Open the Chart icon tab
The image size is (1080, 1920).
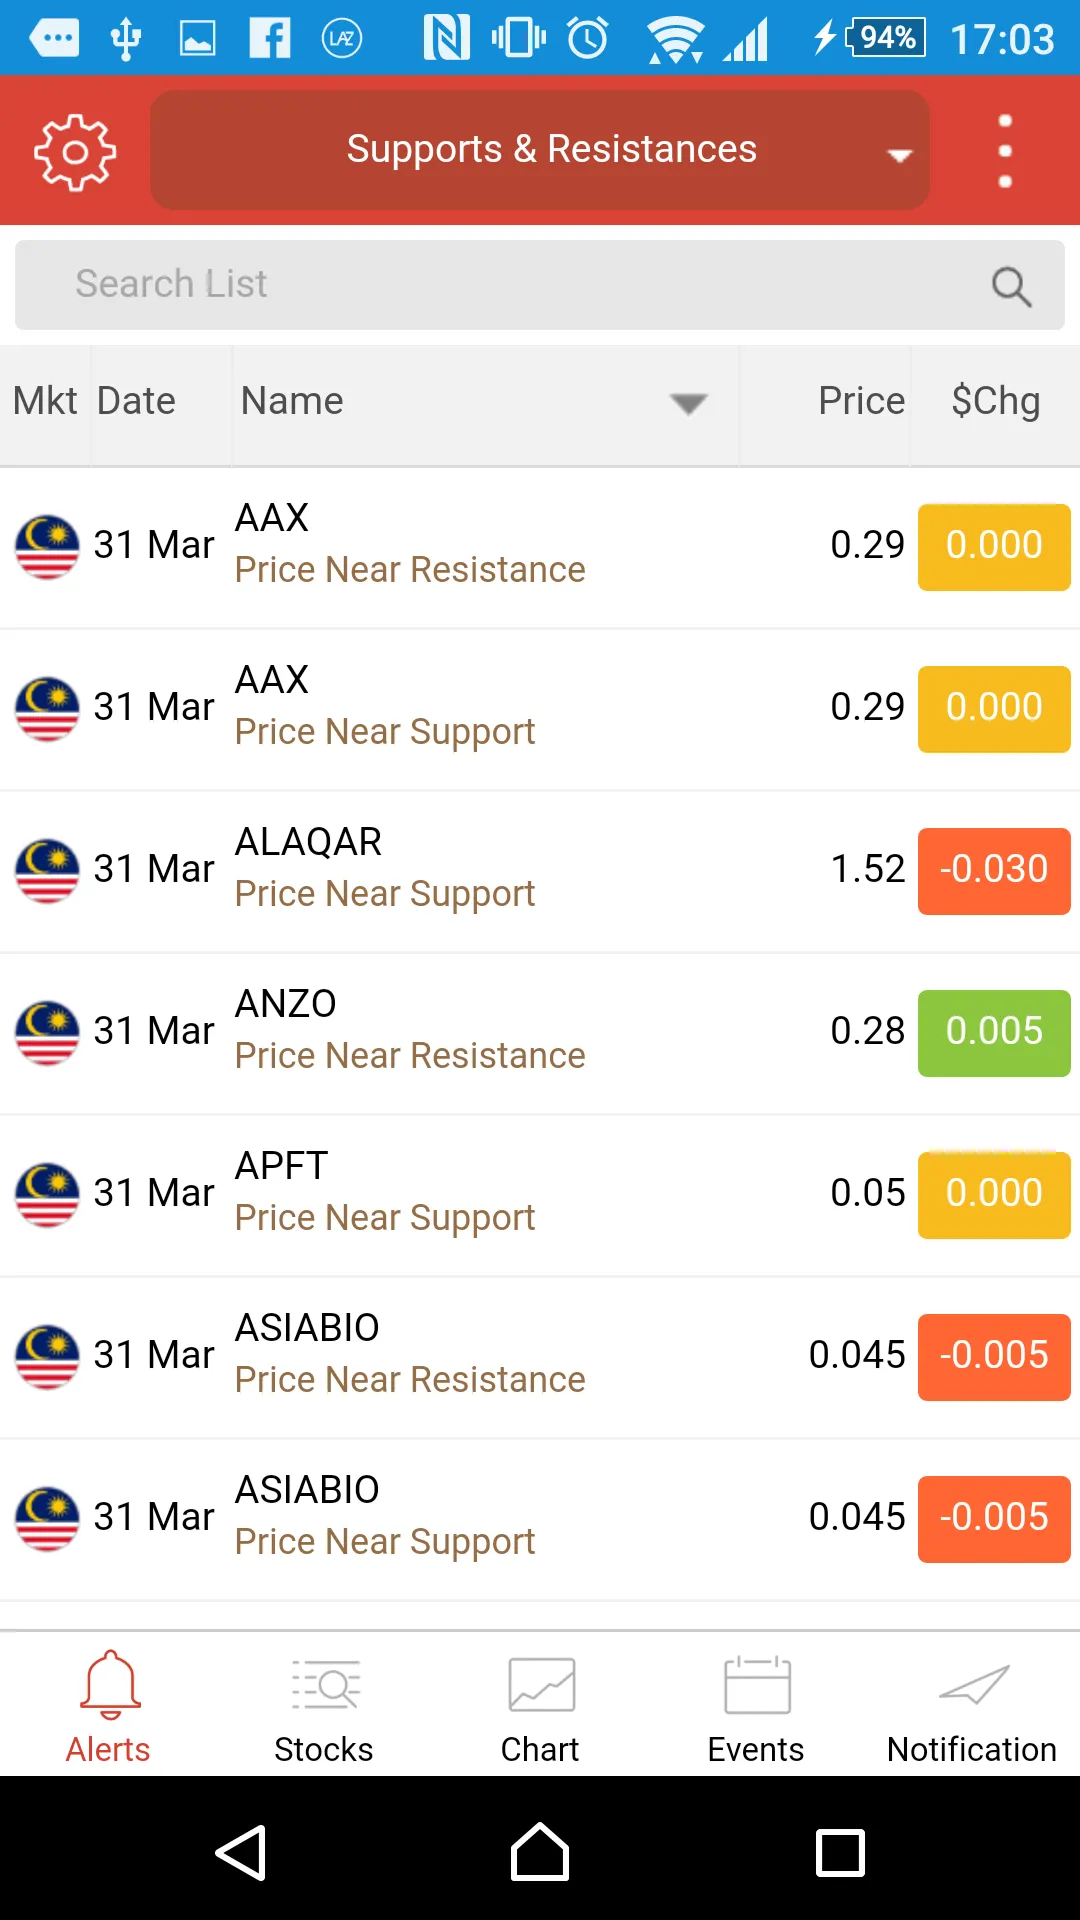[540, 1706]
